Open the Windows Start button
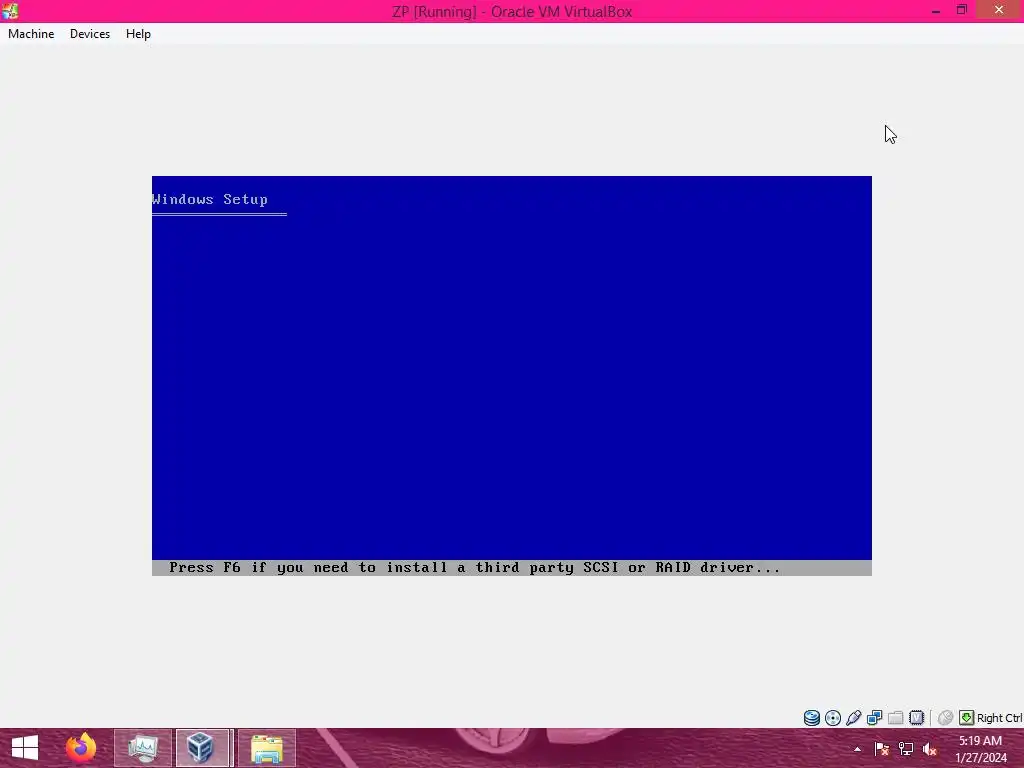Viewport: 1024px width, 768px height. point(25,748)
